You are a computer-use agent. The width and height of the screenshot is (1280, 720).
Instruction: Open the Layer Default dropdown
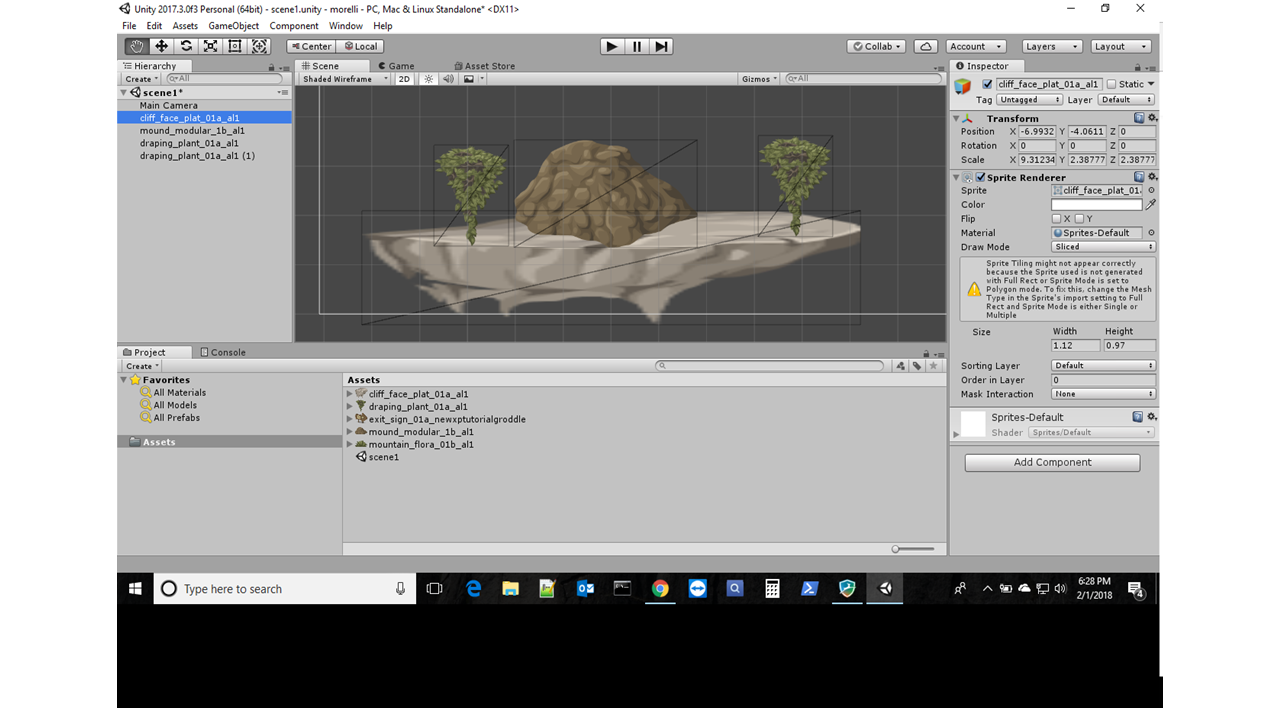tap(1126, 100)
